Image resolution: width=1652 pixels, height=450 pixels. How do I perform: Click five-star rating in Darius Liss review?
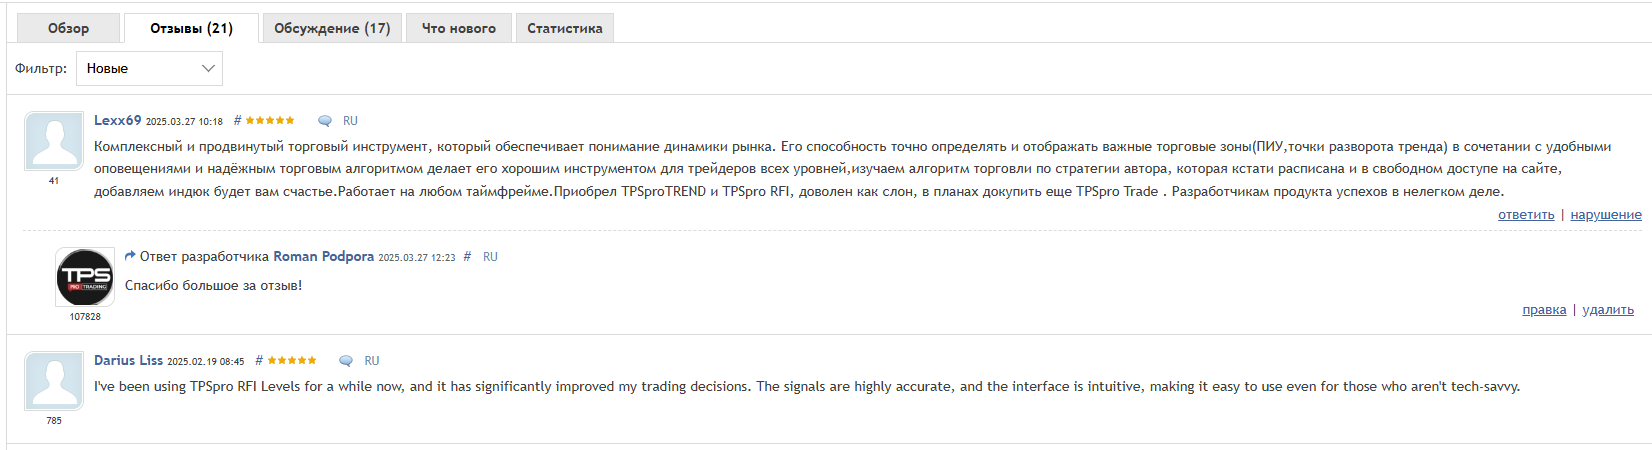pyautogui.click(x=292, y=361)
